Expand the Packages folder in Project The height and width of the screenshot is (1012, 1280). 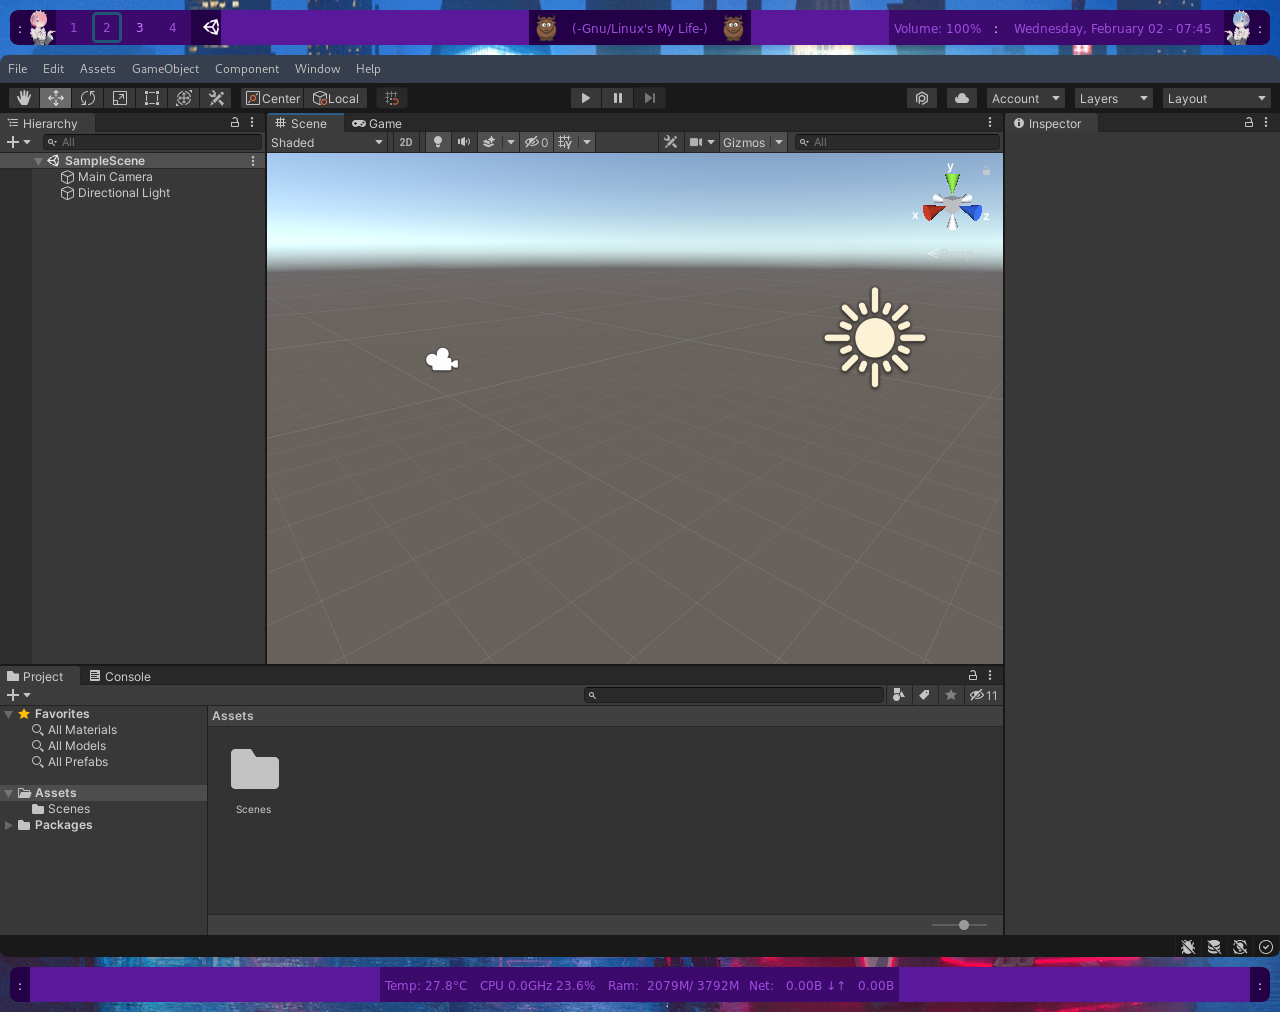click(9, 825)
